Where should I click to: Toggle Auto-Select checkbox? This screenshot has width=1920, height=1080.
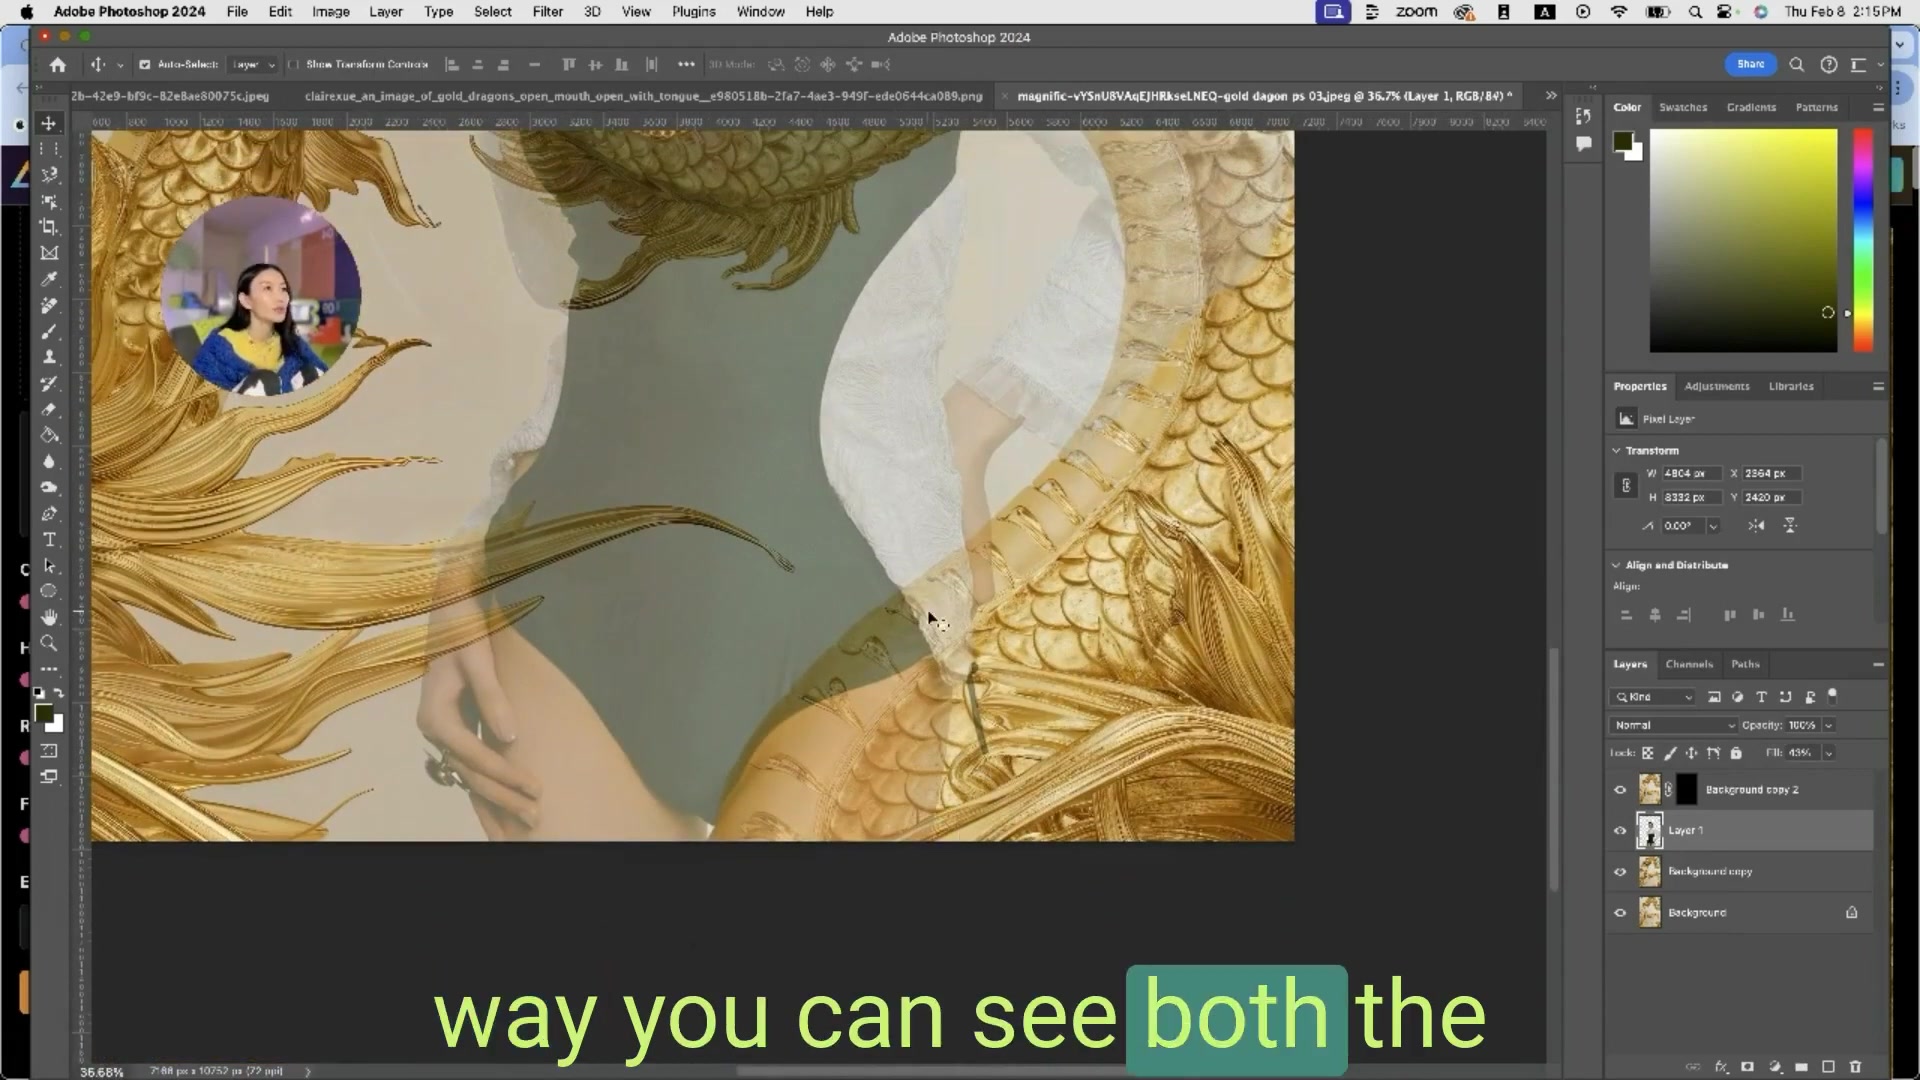pyautogui.click(x=145, y=64)
